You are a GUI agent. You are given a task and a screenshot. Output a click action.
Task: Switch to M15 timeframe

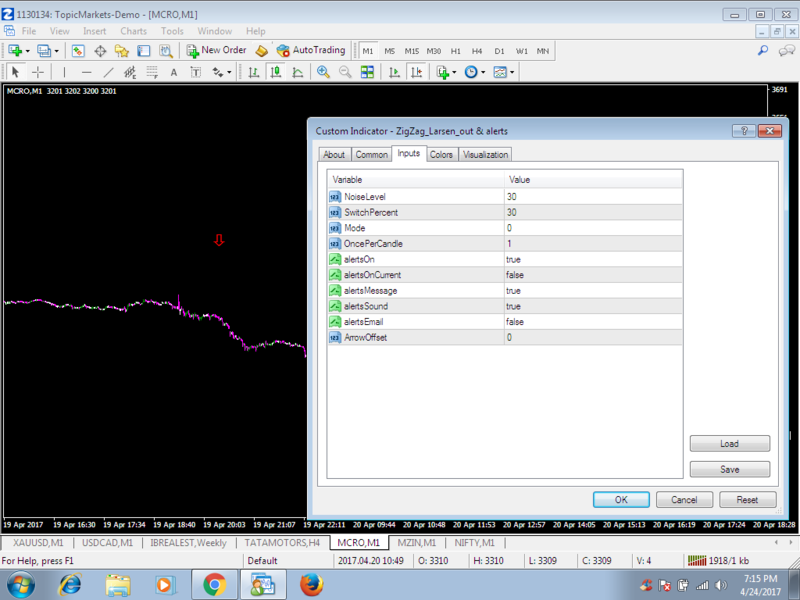(411, 51)
